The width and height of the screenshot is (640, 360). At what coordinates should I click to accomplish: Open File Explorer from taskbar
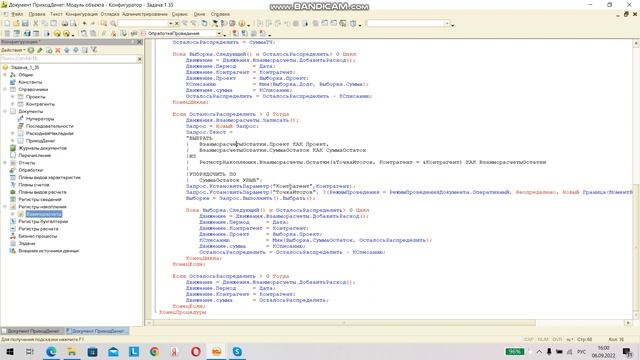71,351
